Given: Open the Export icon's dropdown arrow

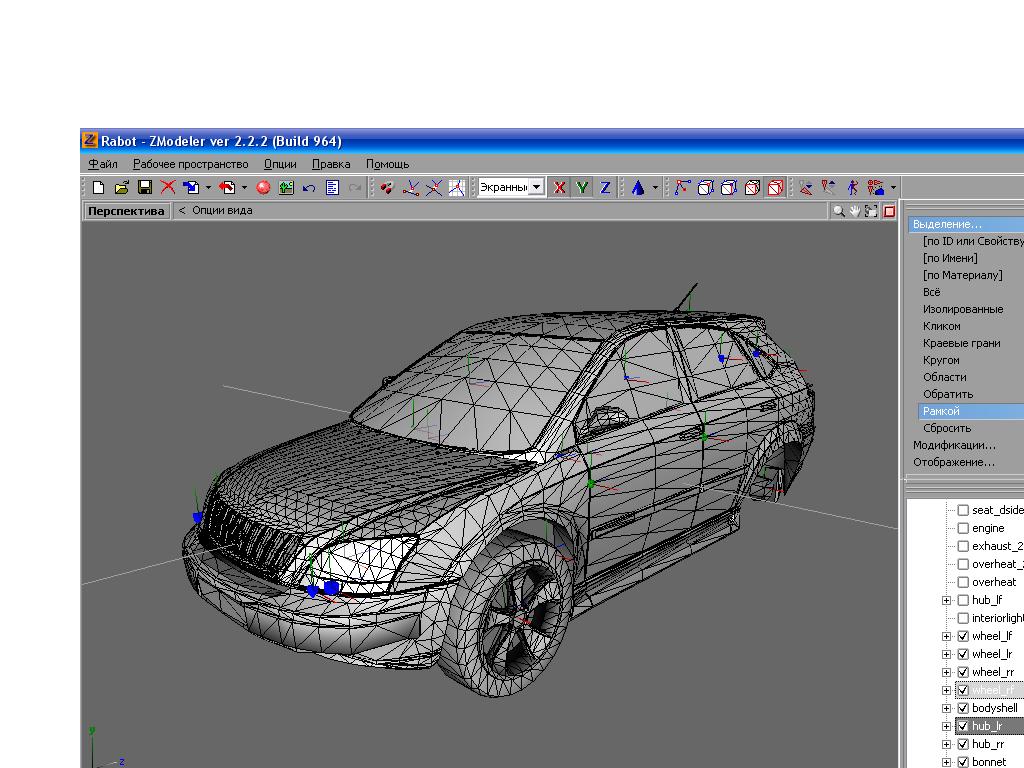Looking at the screenshot, I should point(244,188).
